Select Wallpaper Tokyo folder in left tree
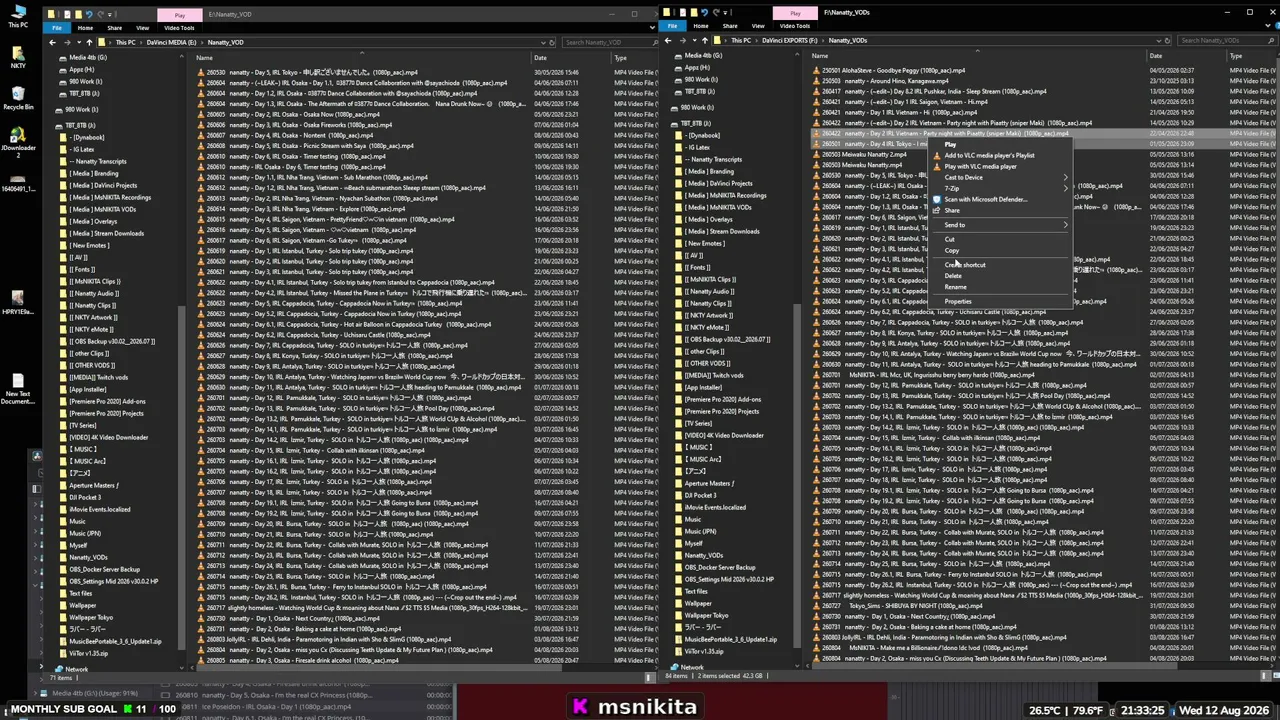The height and width of the screenshot is (720, 1280). click(x=91, y=618)
